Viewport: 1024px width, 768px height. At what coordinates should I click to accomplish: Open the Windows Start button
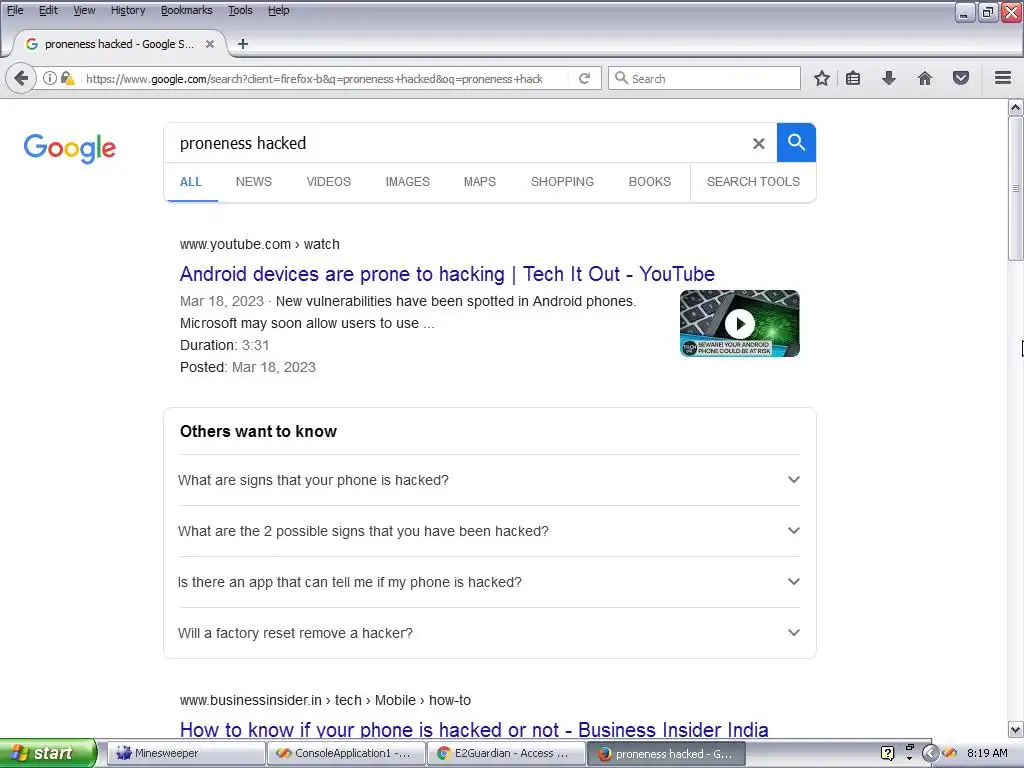coord(48,753)
